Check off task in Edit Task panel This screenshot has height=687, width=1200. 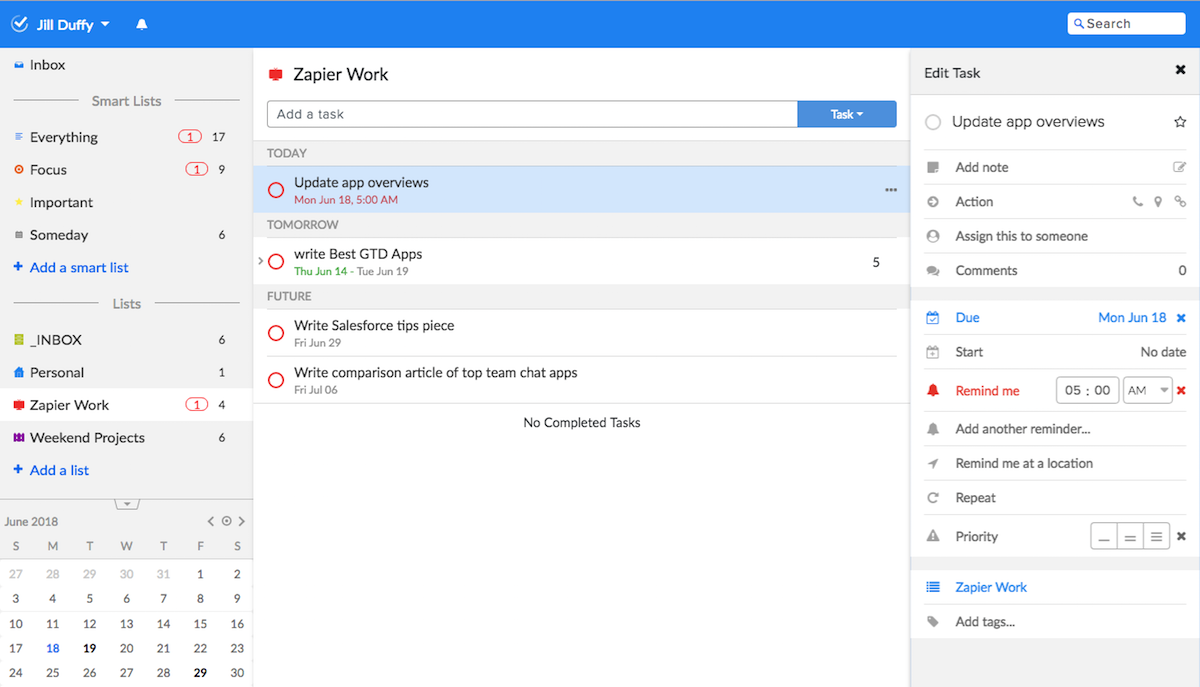pyautogui.click(x=933, y=122)
